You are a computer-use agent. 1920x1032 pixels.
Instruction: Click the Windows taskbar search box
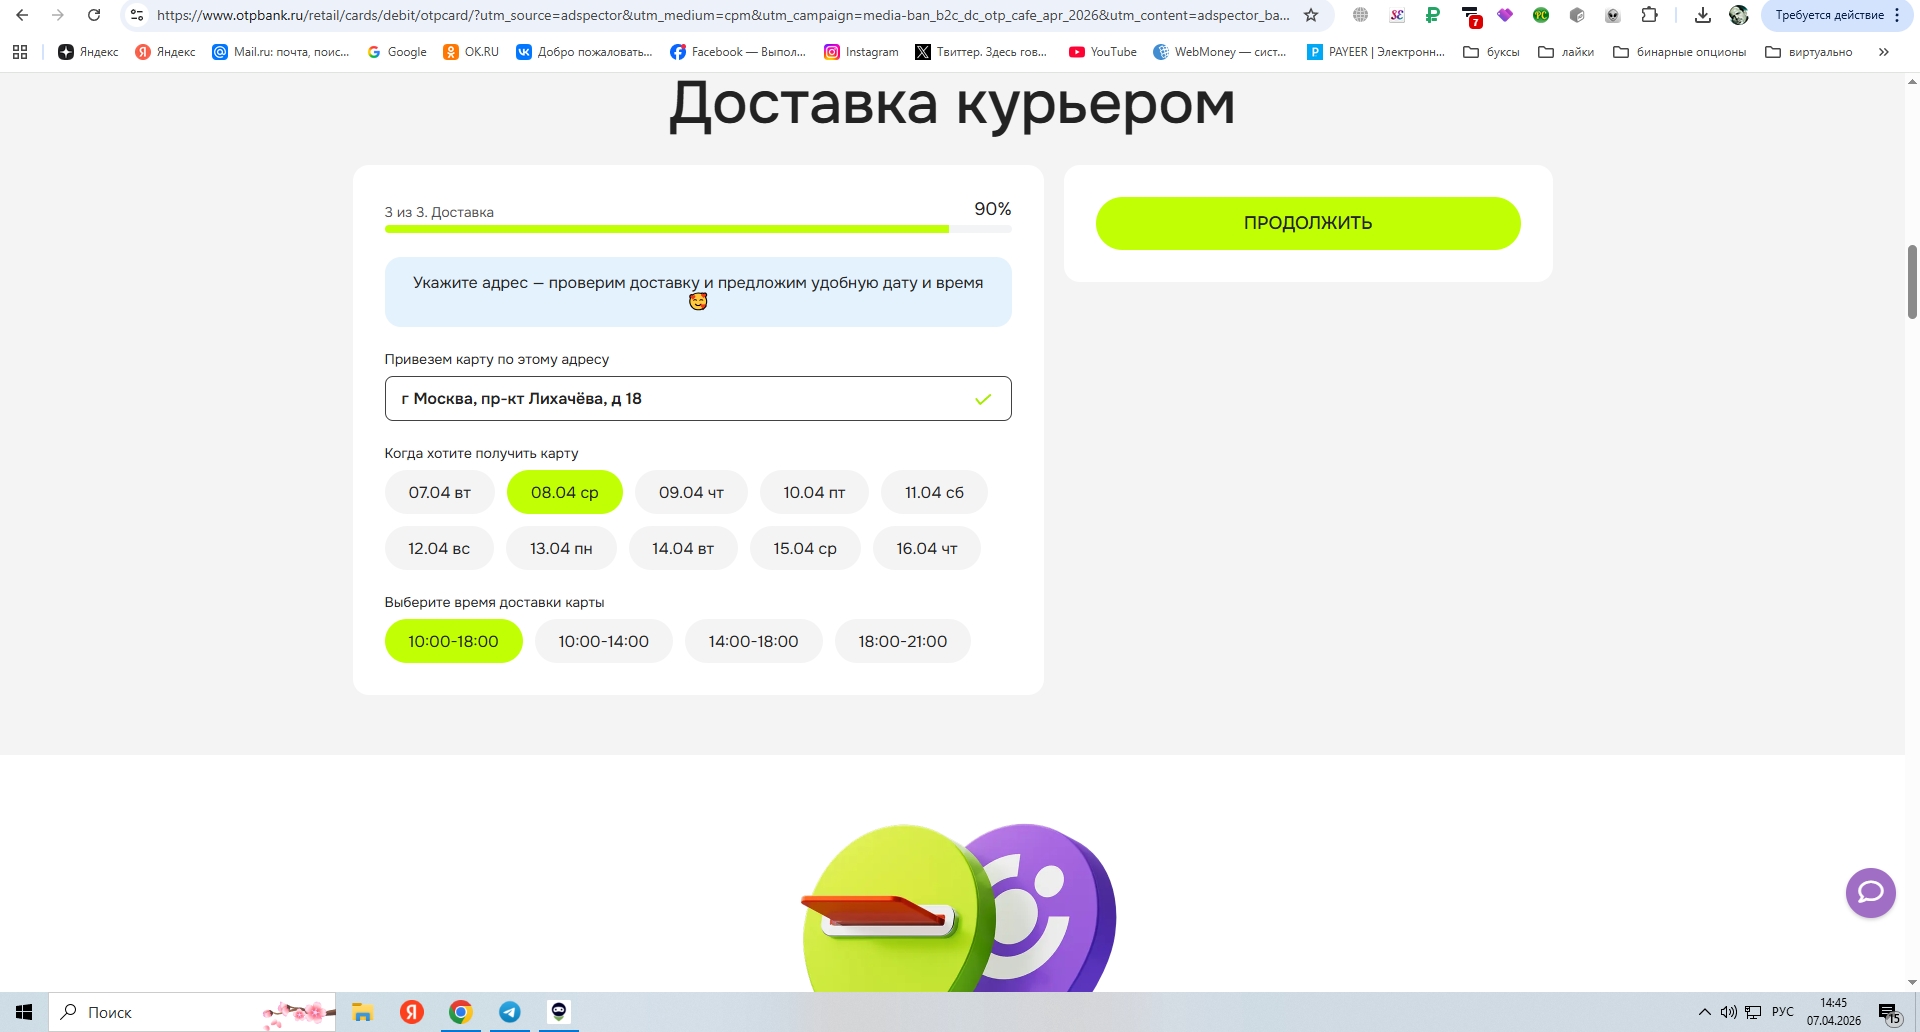coord(192,1012)
